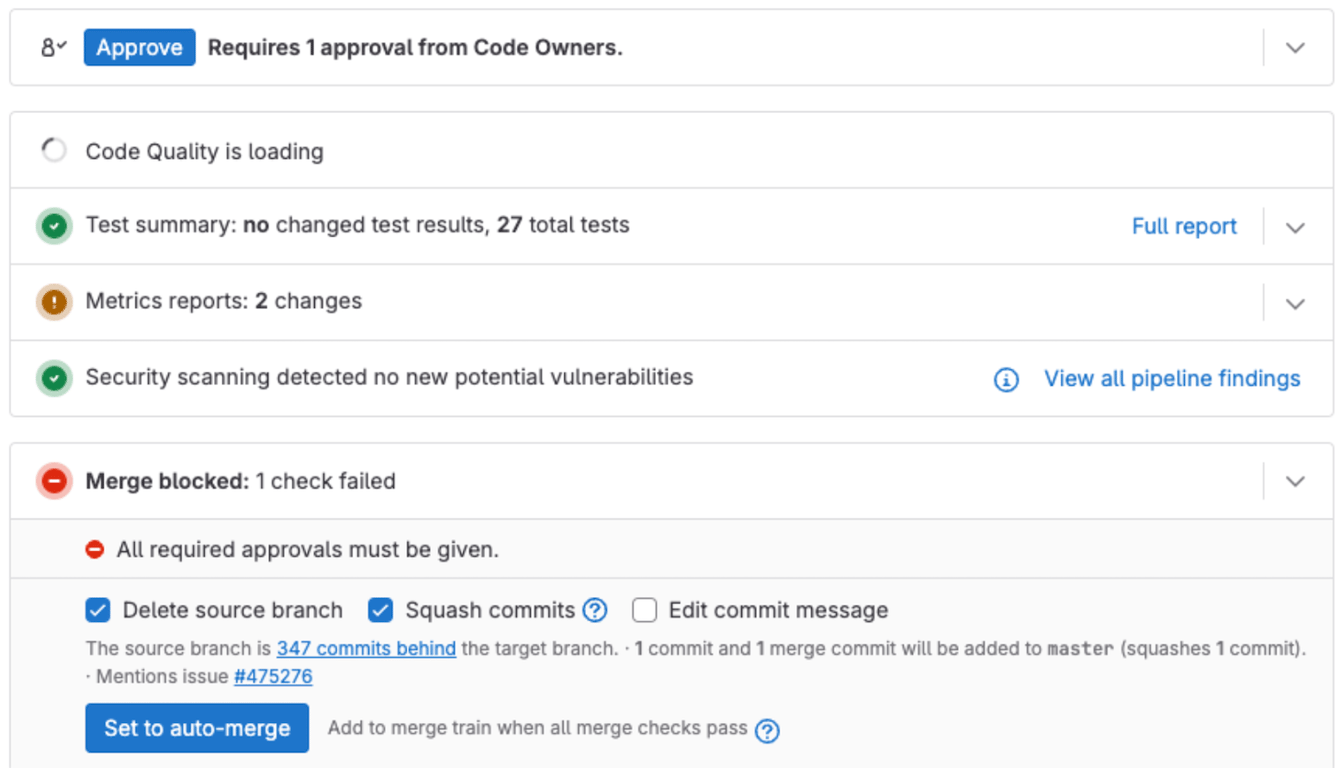This screenshot has height=768, width=1341.
Task: Uncheck the Squash commits option
Action: coord(381,610)
